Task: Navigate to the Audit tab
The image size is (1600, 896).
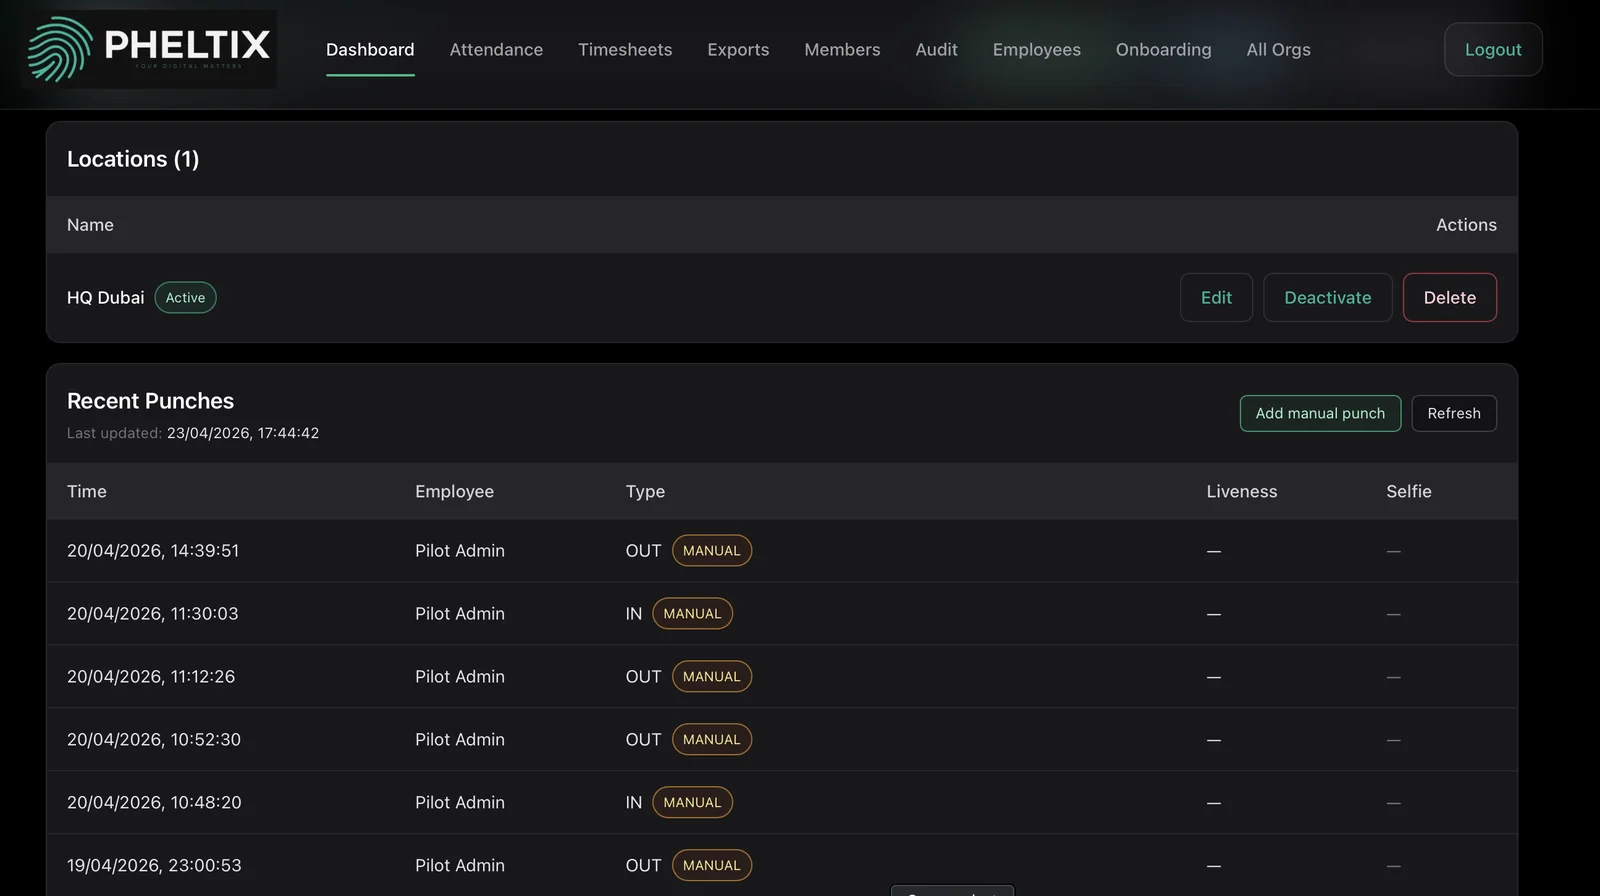Action: pyautogui.click(x=936, y=50)
